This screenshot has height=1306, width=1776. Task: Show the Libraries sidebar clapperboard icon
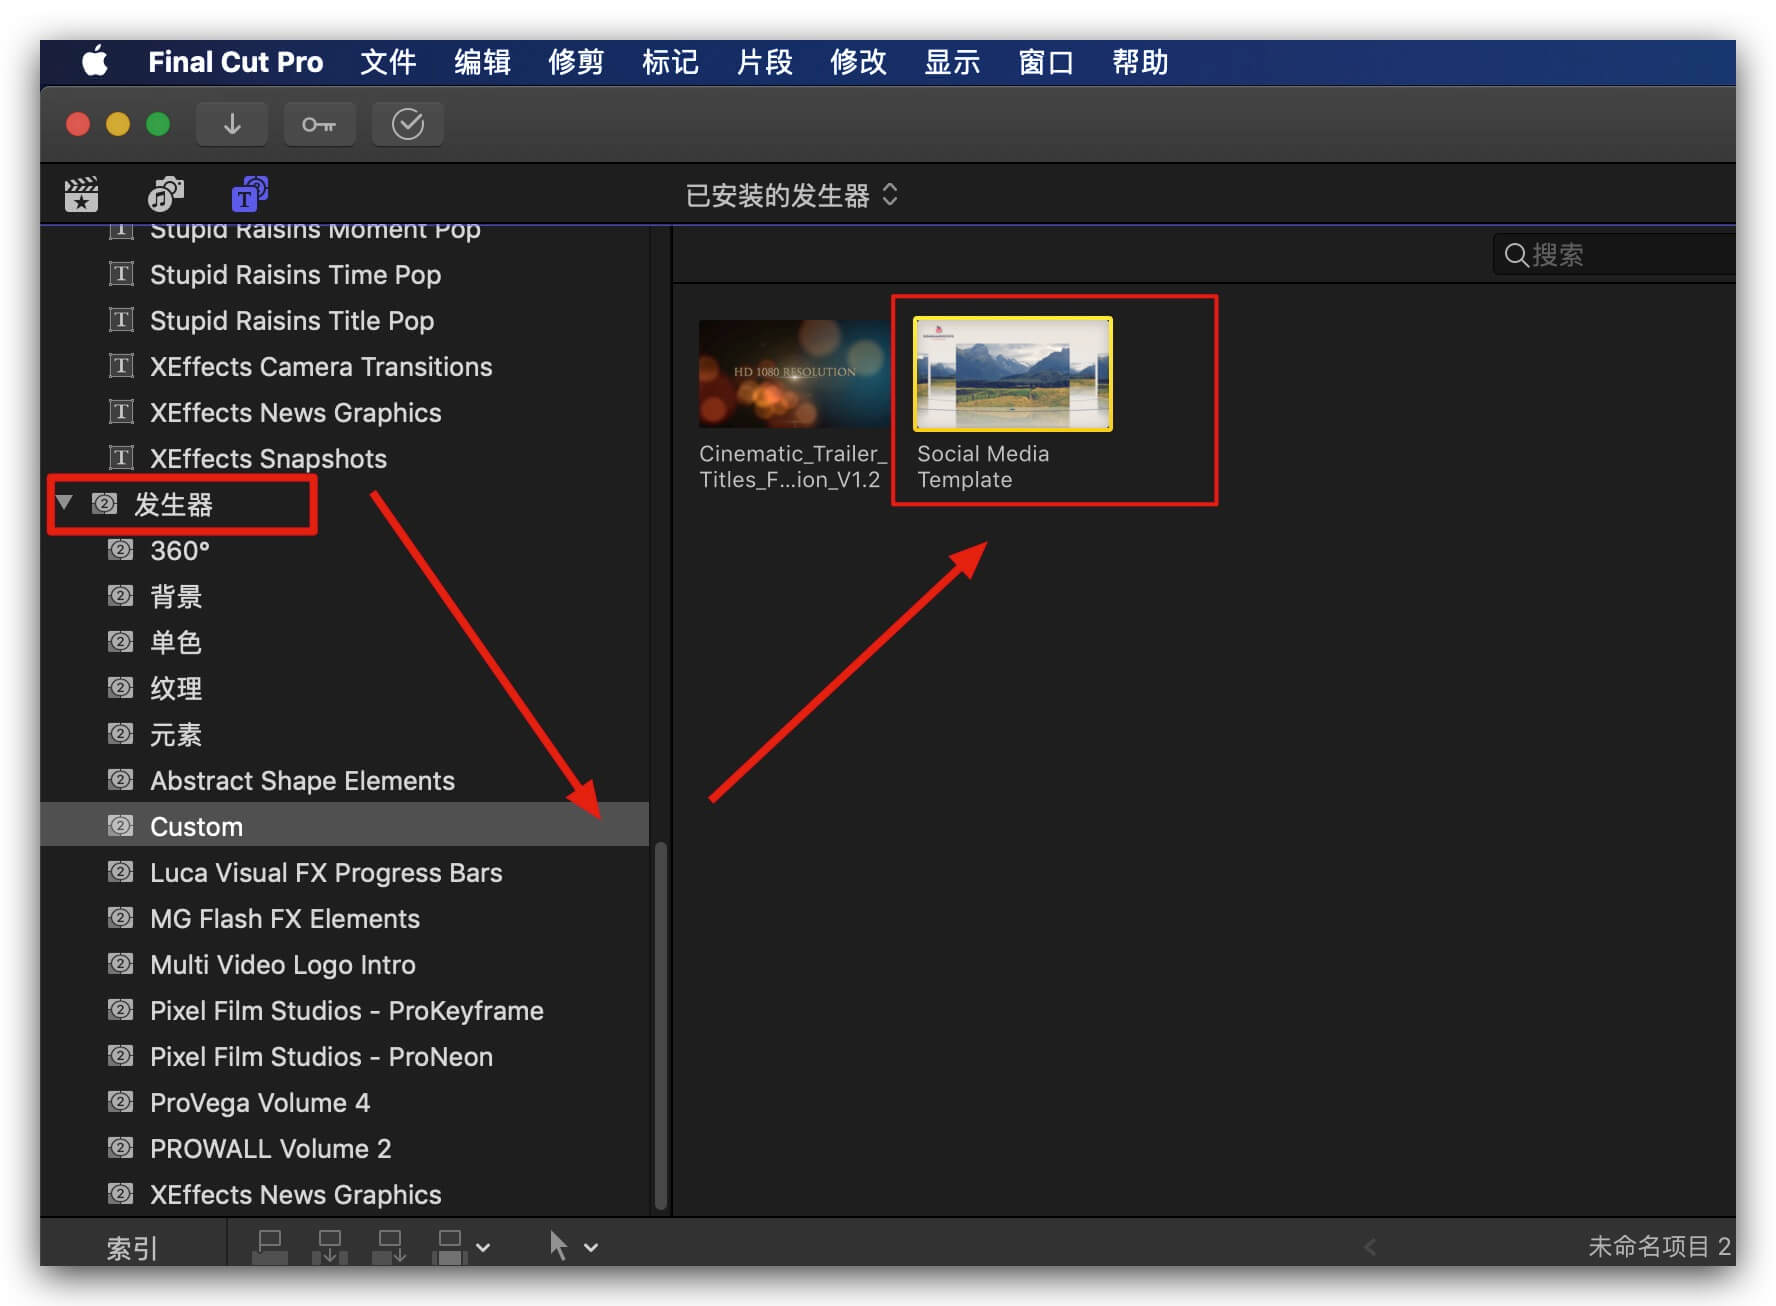click(81, 194)
